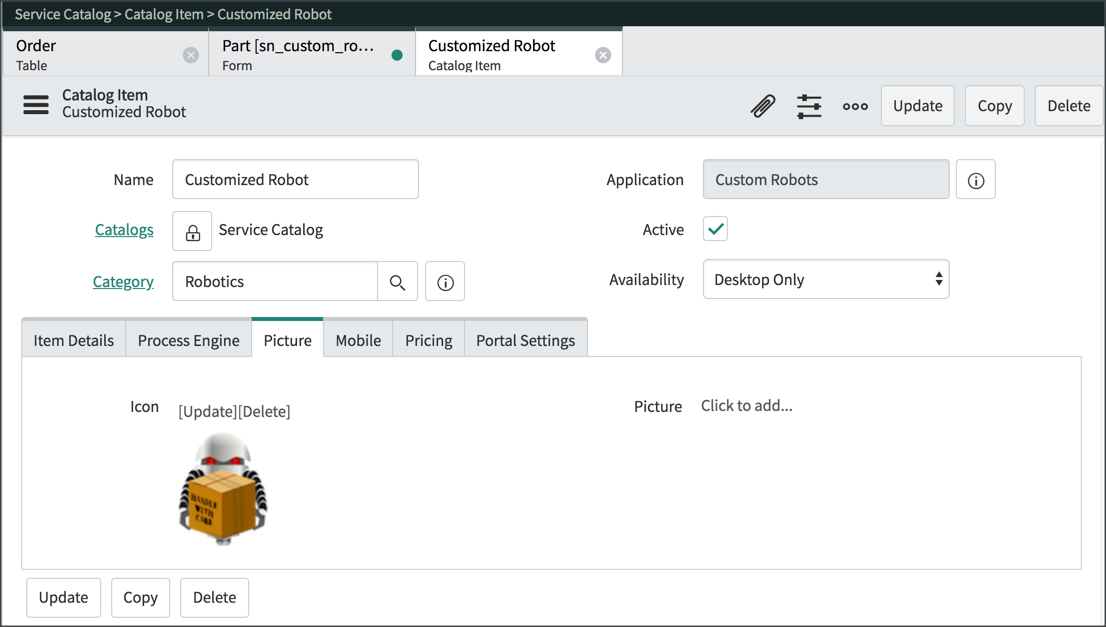Follow the Catalogs link
This screenshot has height=627, width=1106.
[x=124, y=229]
